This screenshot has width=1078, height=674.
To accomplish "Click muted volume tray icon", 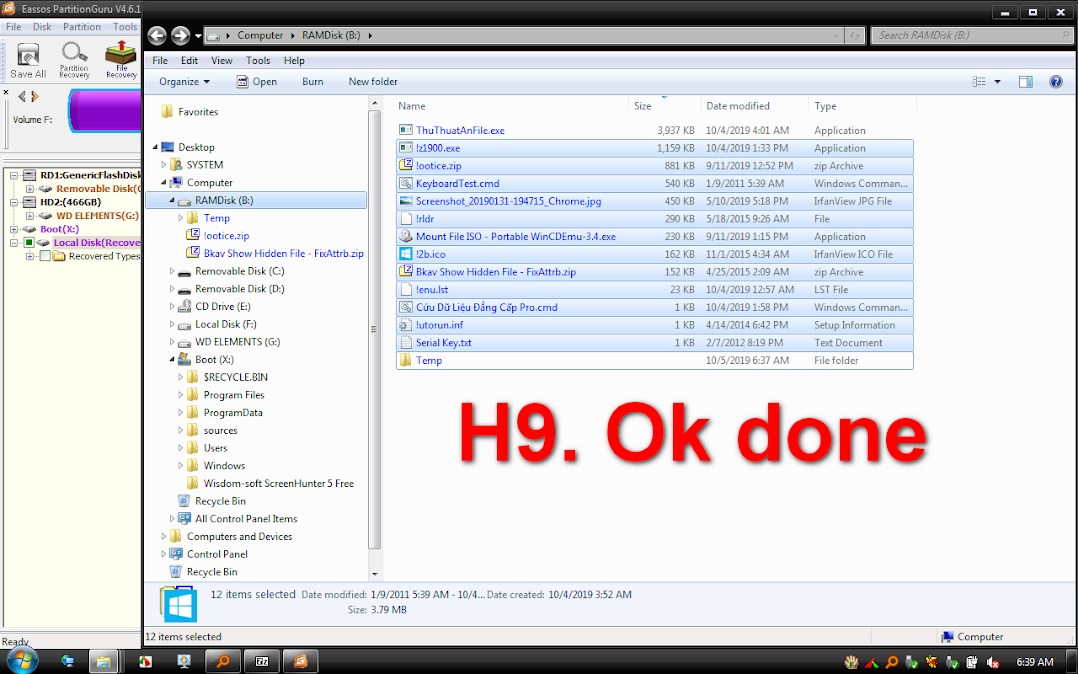I will click(x=992, y=662).
